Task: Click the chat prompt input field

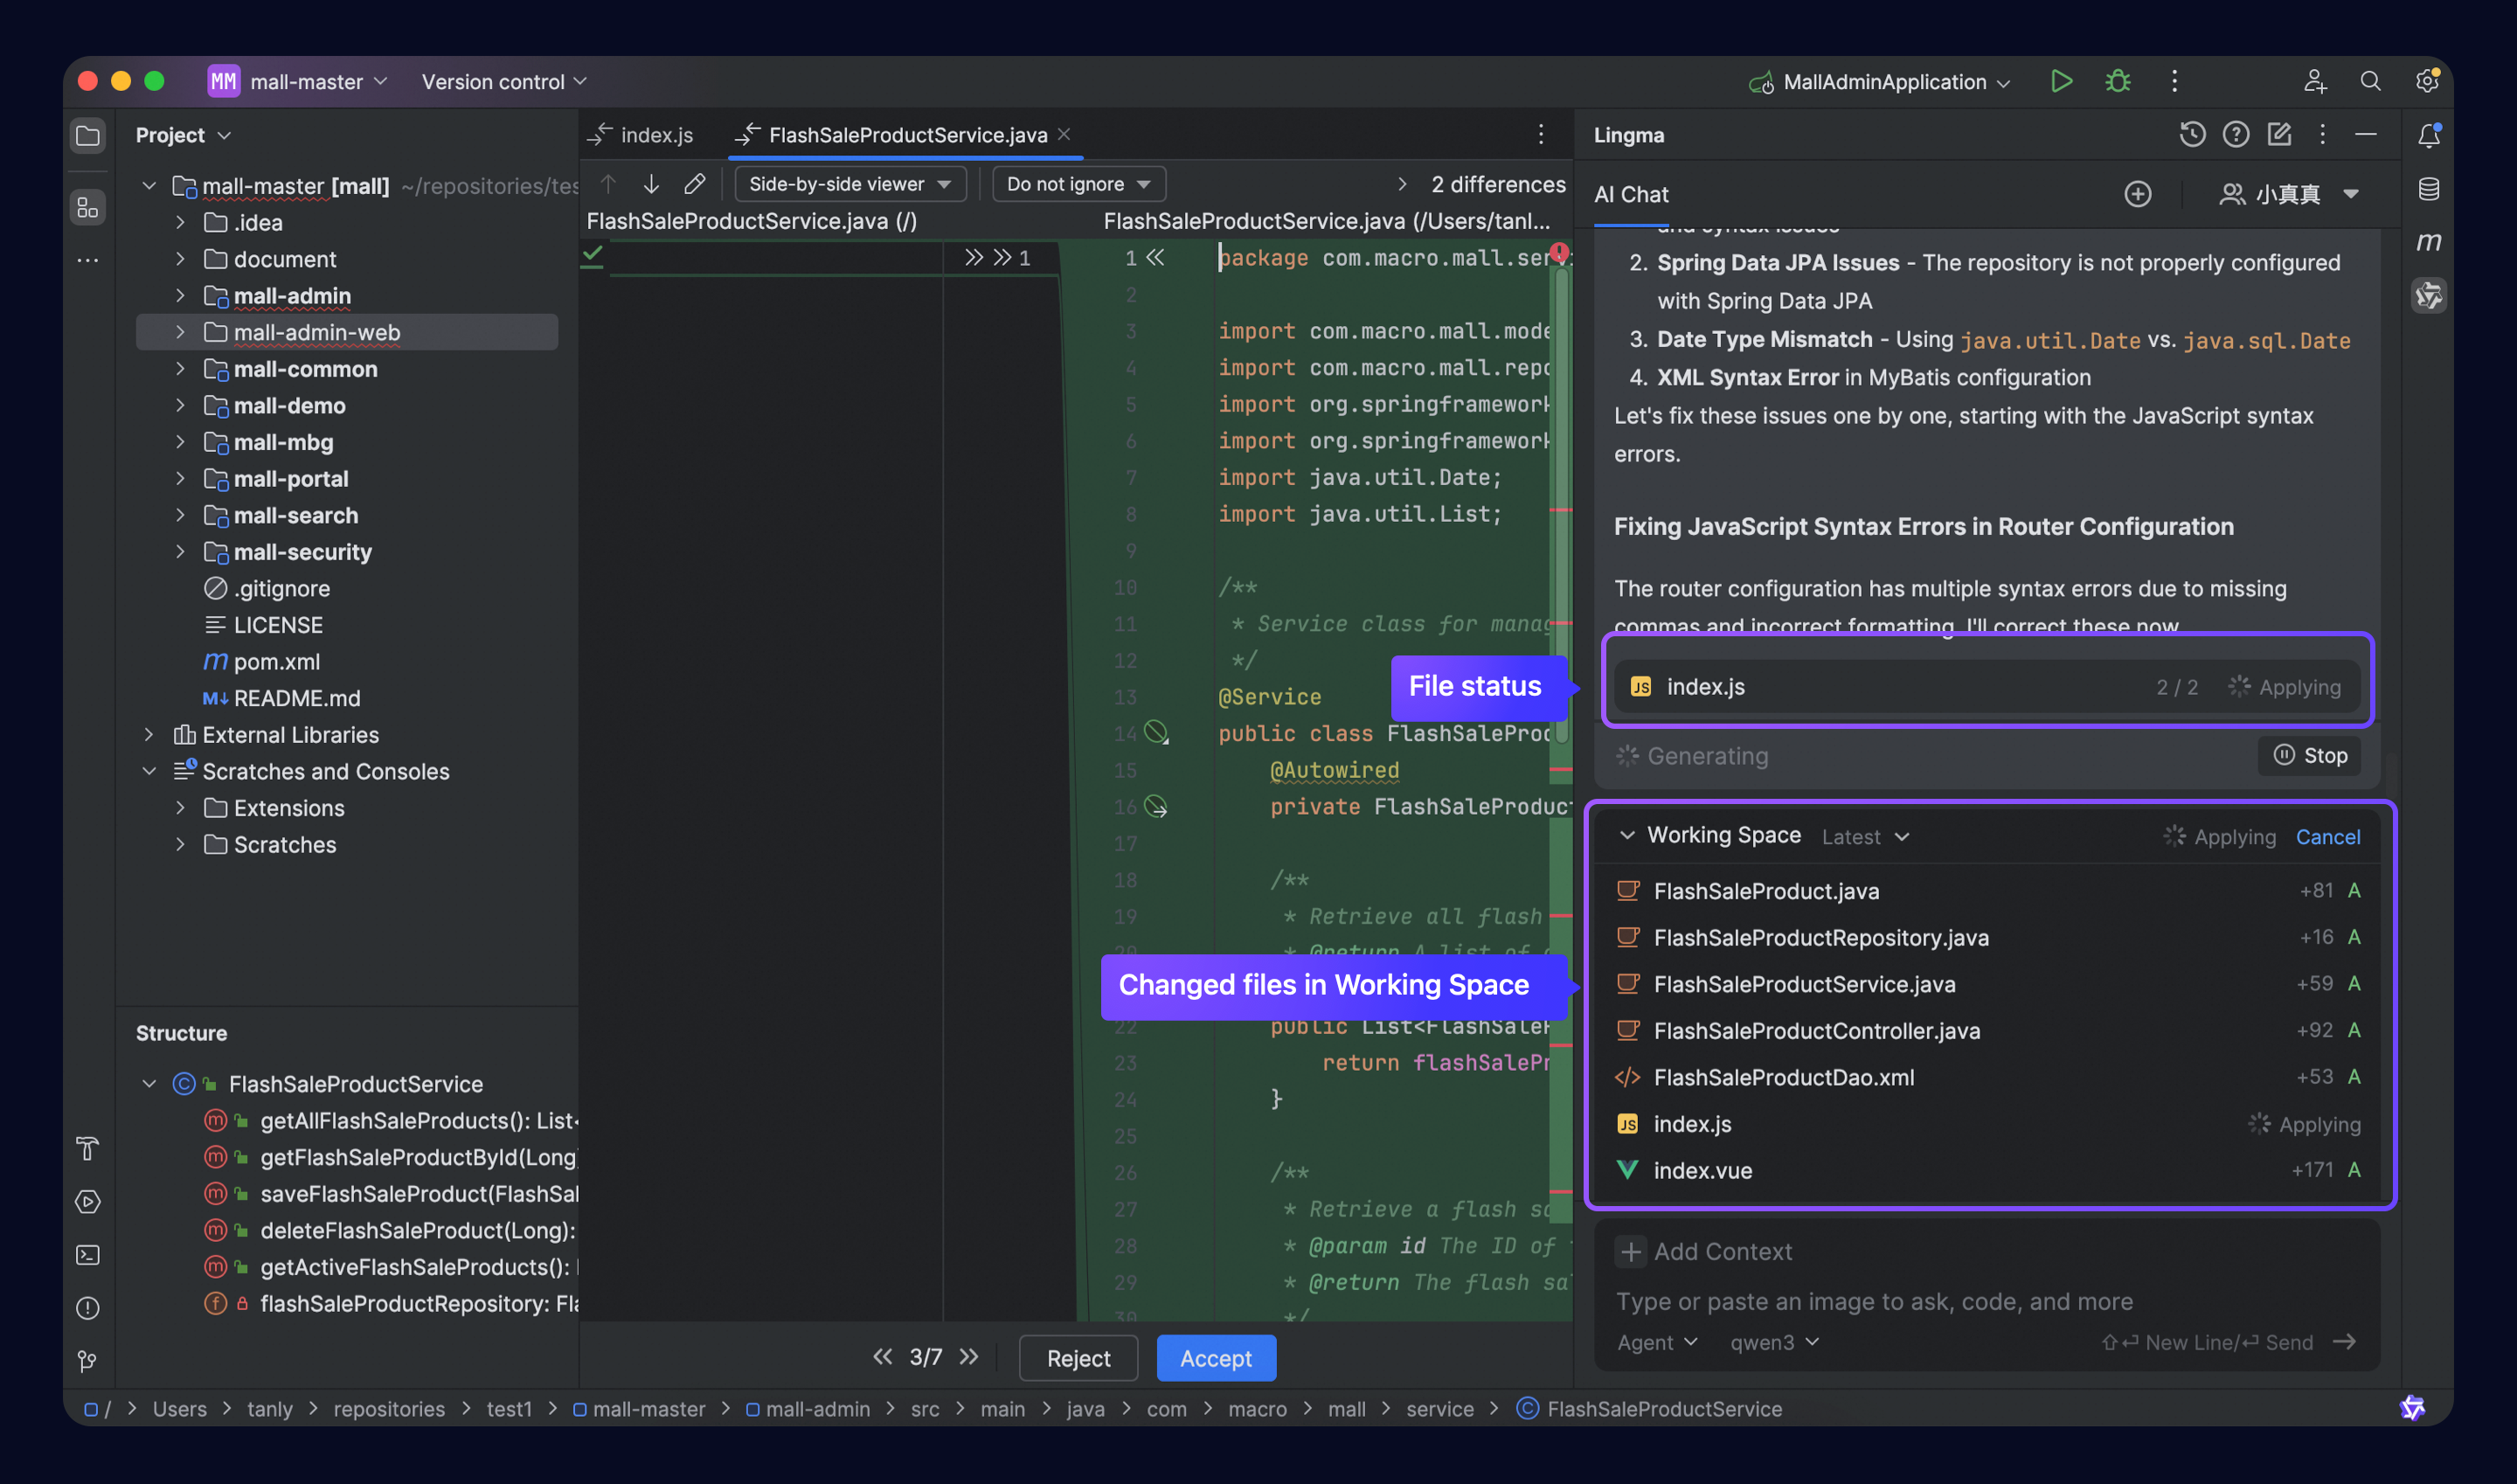Action: 1875,1301
